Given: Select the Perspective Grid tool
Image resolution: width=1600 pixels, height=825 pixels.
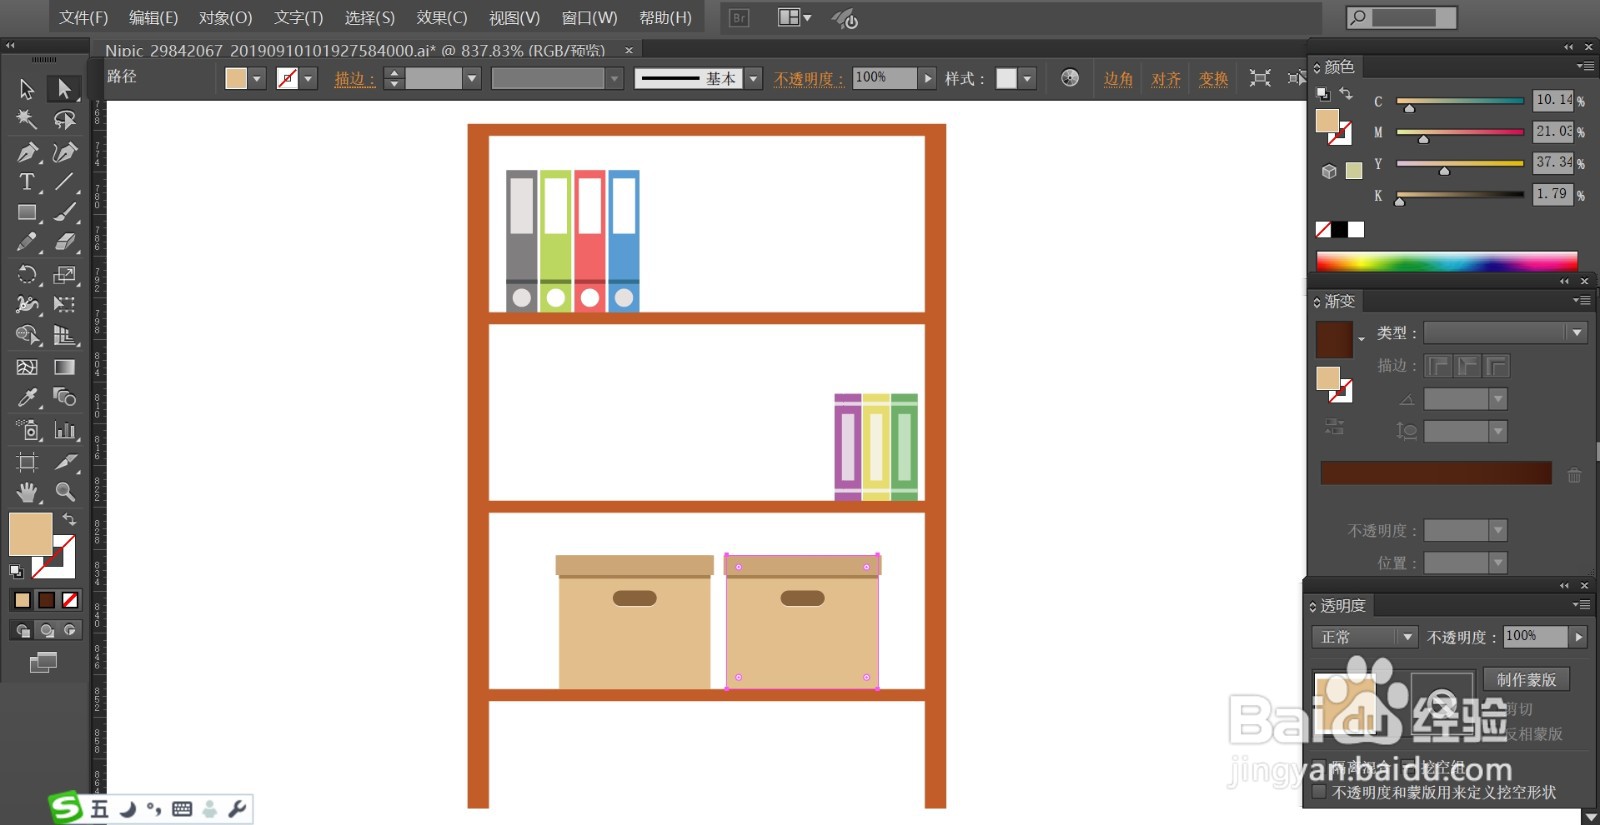Looking at the screenshot, I should 65,336.
